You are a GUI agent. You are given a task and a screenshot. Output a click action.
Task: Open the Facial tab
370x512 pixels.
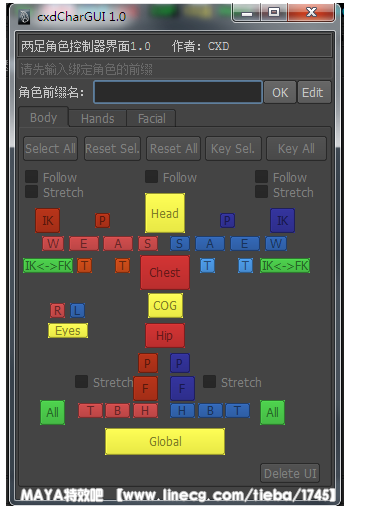[152, 118]
